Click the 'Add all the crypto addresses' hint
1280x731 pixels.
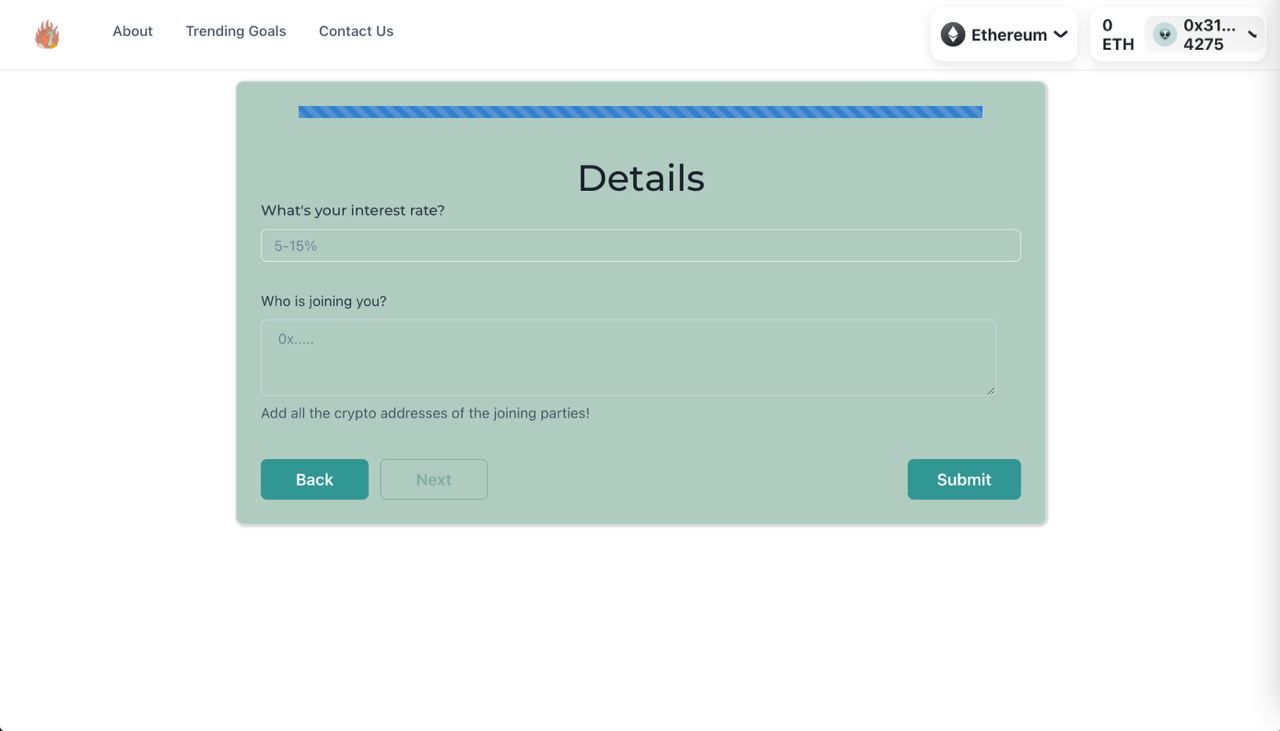coord(425,413)
